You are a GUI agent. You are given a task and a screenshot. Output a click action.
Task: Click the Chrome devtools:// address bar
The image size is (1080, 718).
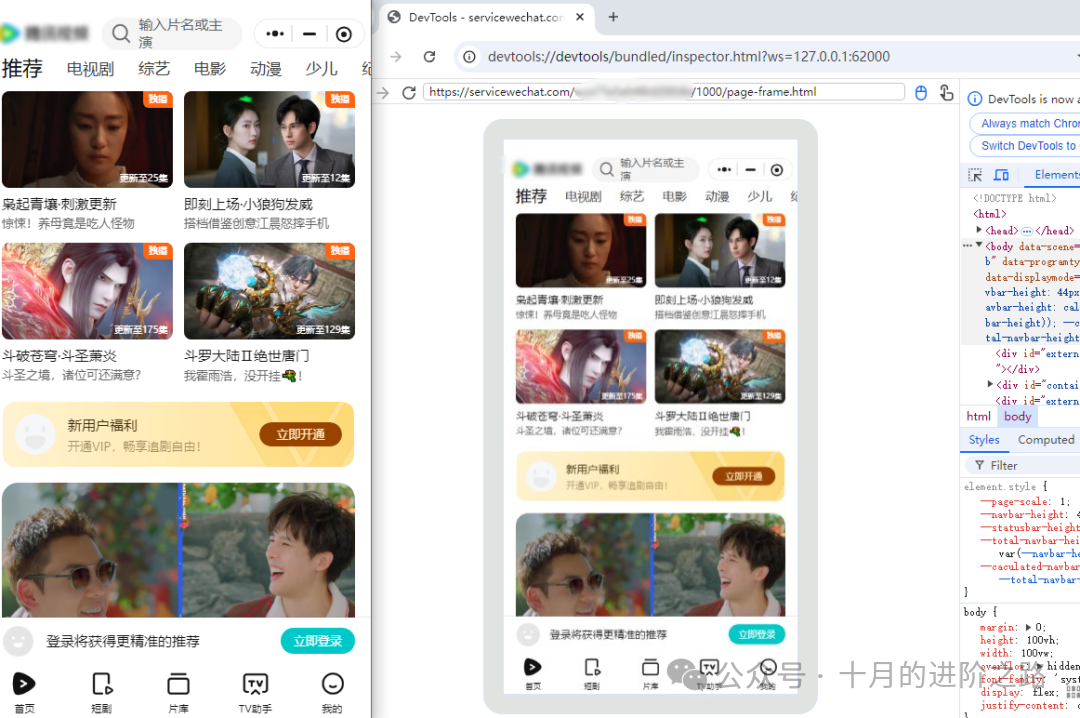(765, 57)
